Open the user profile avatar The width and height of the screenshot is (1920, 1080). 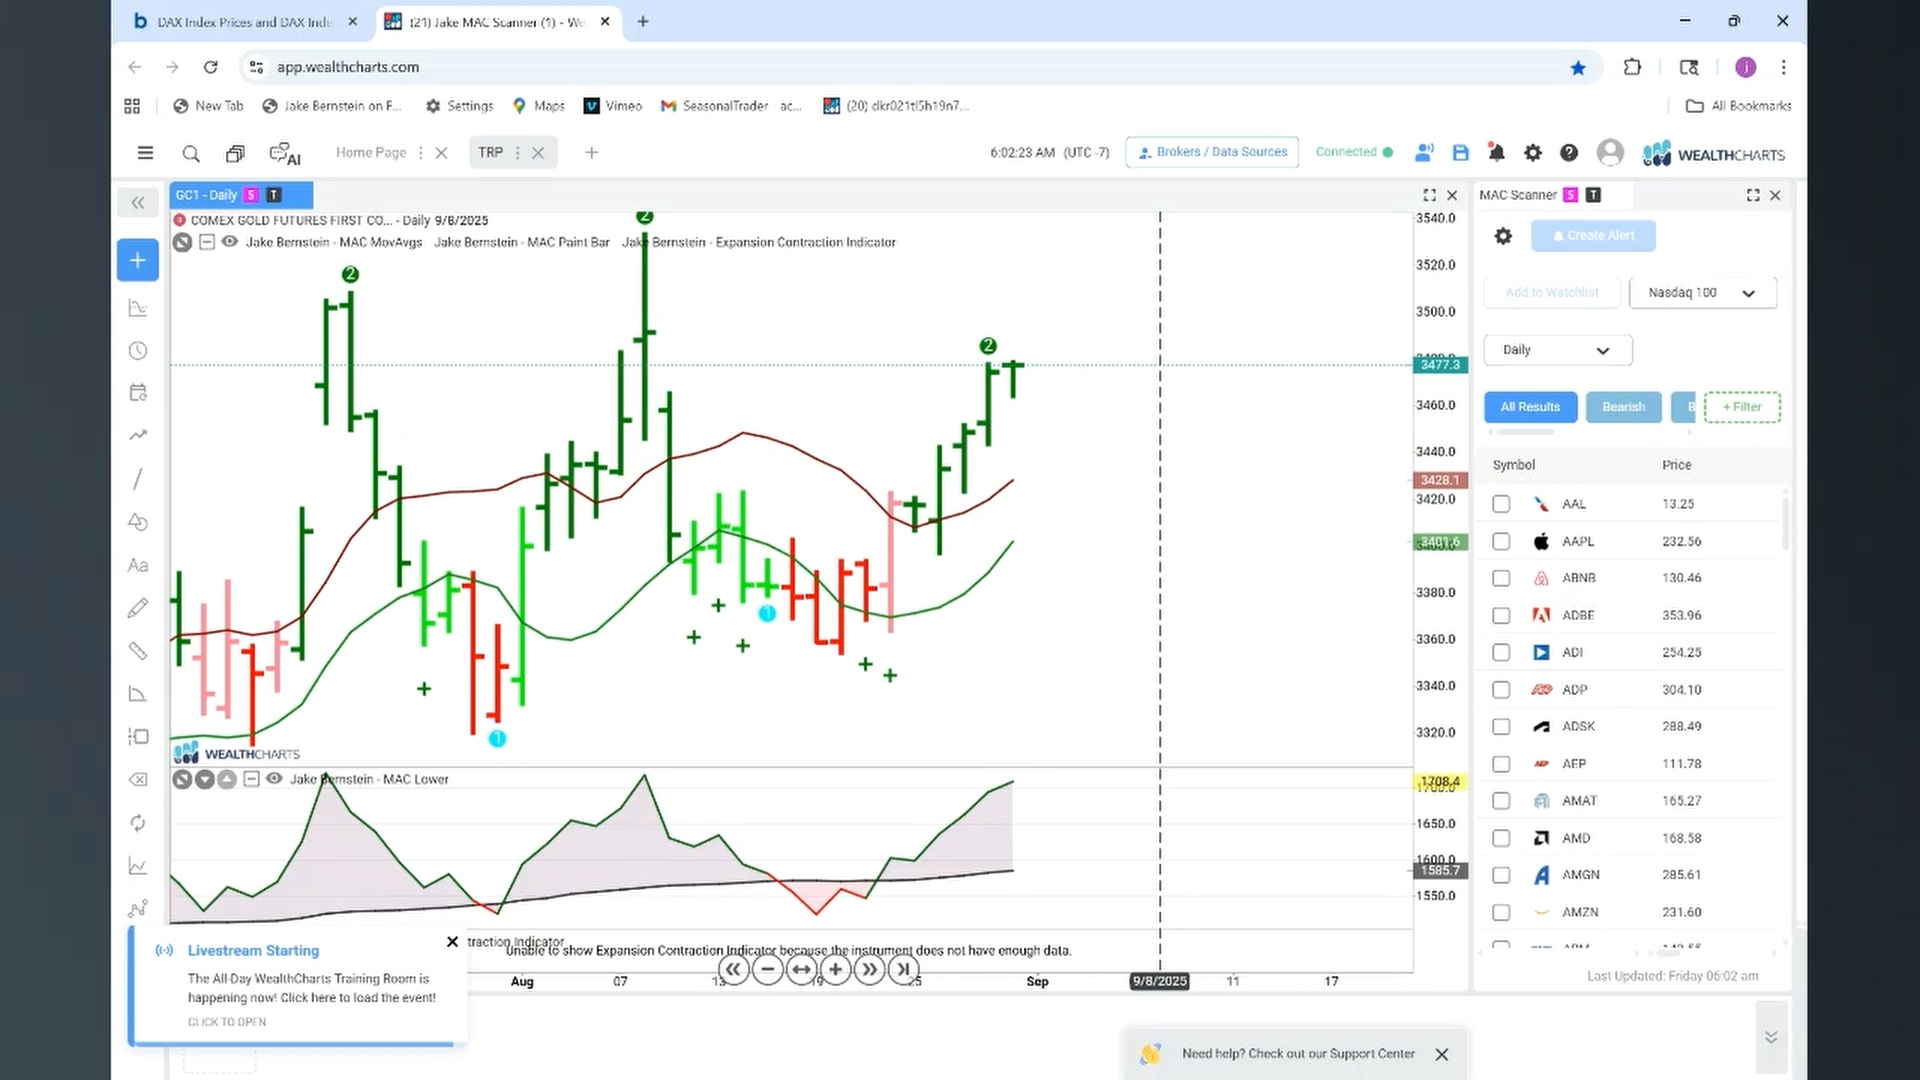[1610, 152]
